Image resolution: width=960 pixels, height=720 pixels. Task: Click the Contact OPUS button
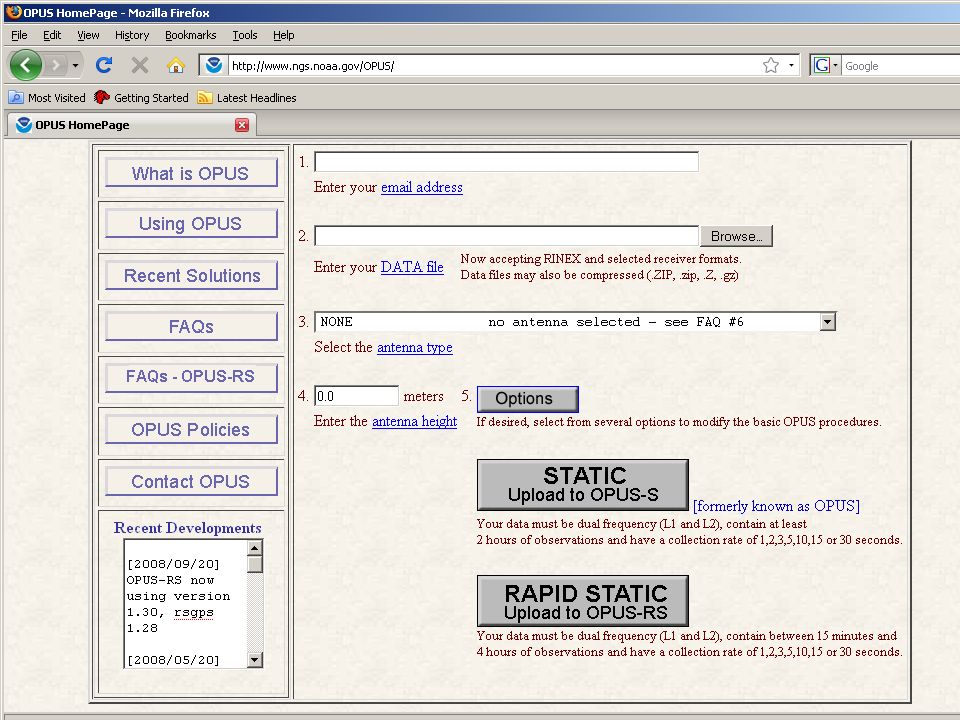pos(191,481)
